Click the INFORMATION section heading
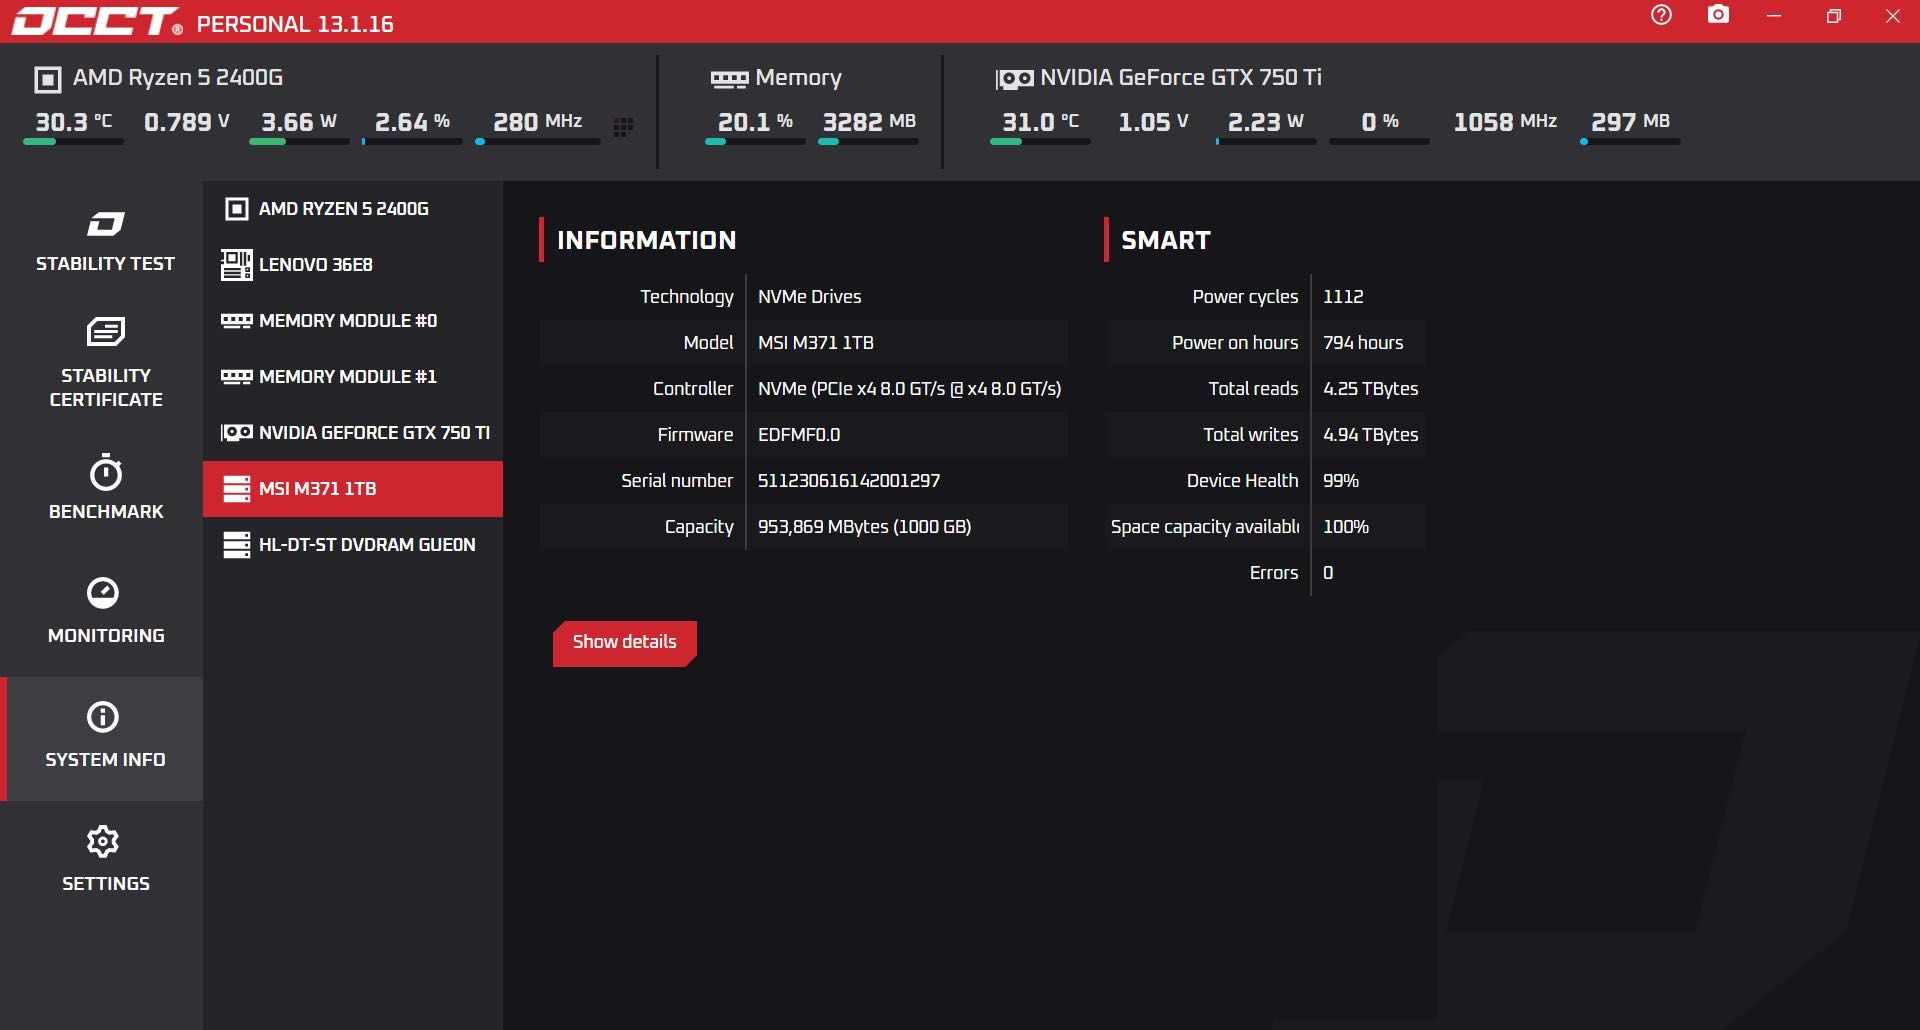The image size is (1920, 1030). click(x=646, y=241)
